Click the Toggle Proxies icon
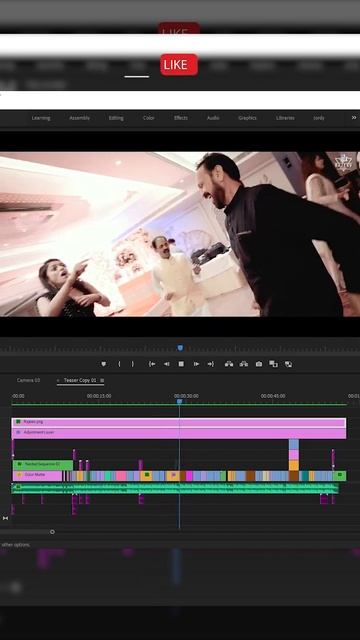The width and height of the screenshot is (360, 640). [x=288, y=364]
